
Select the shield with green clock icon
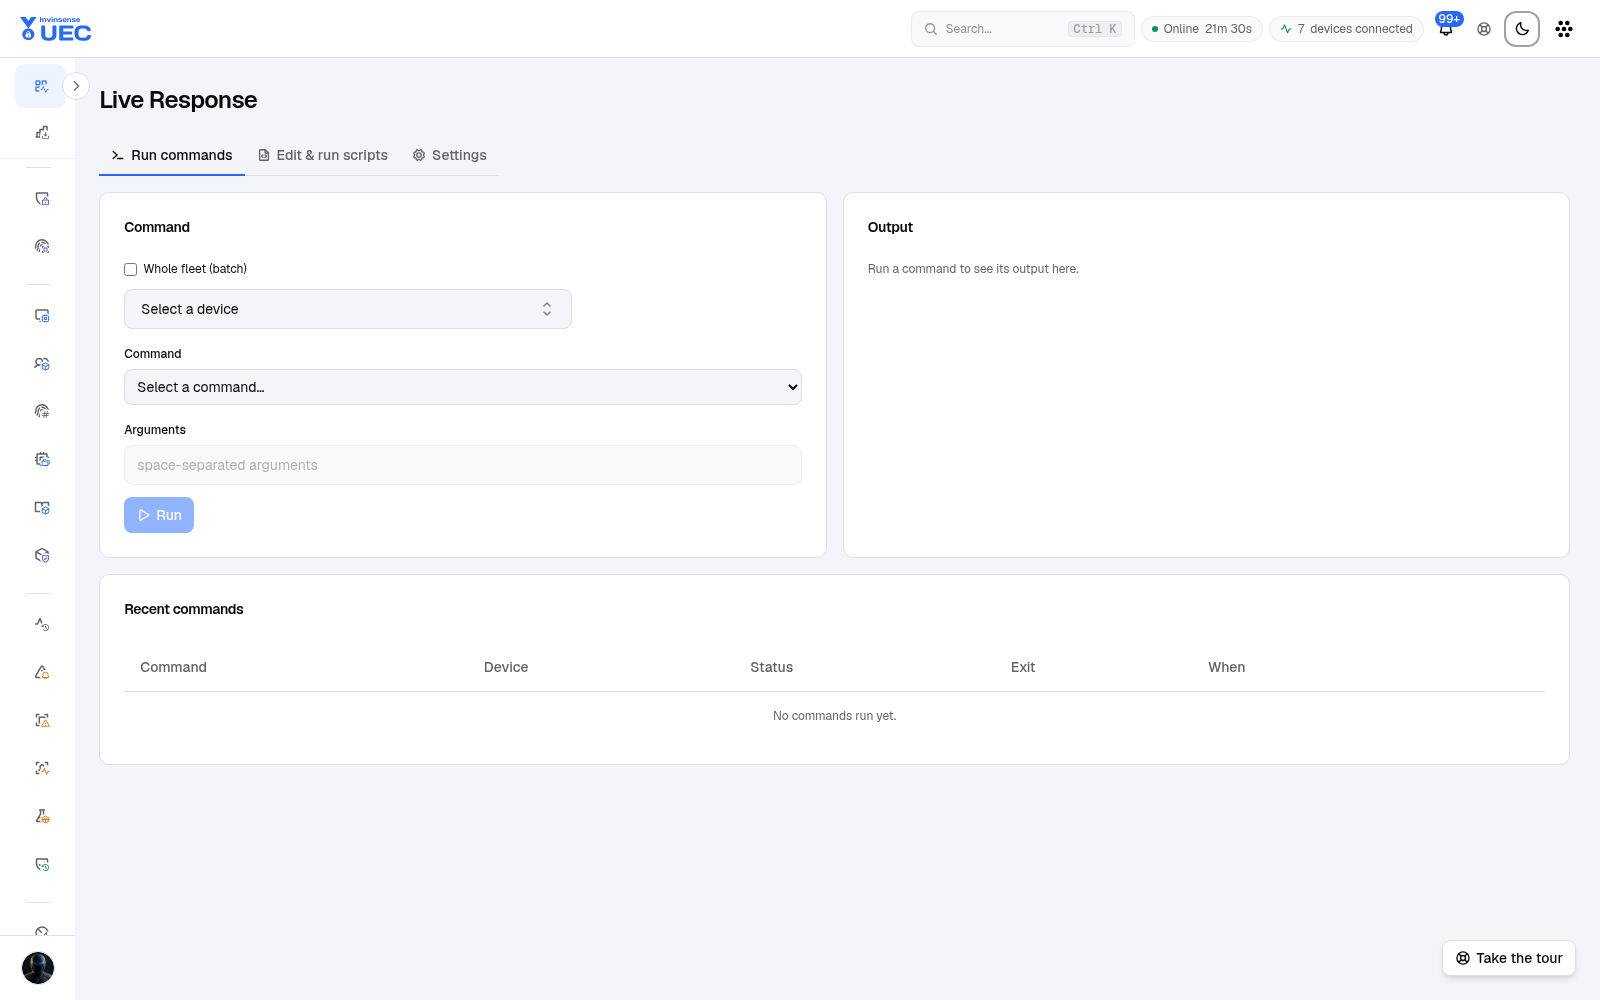point(41,864)
